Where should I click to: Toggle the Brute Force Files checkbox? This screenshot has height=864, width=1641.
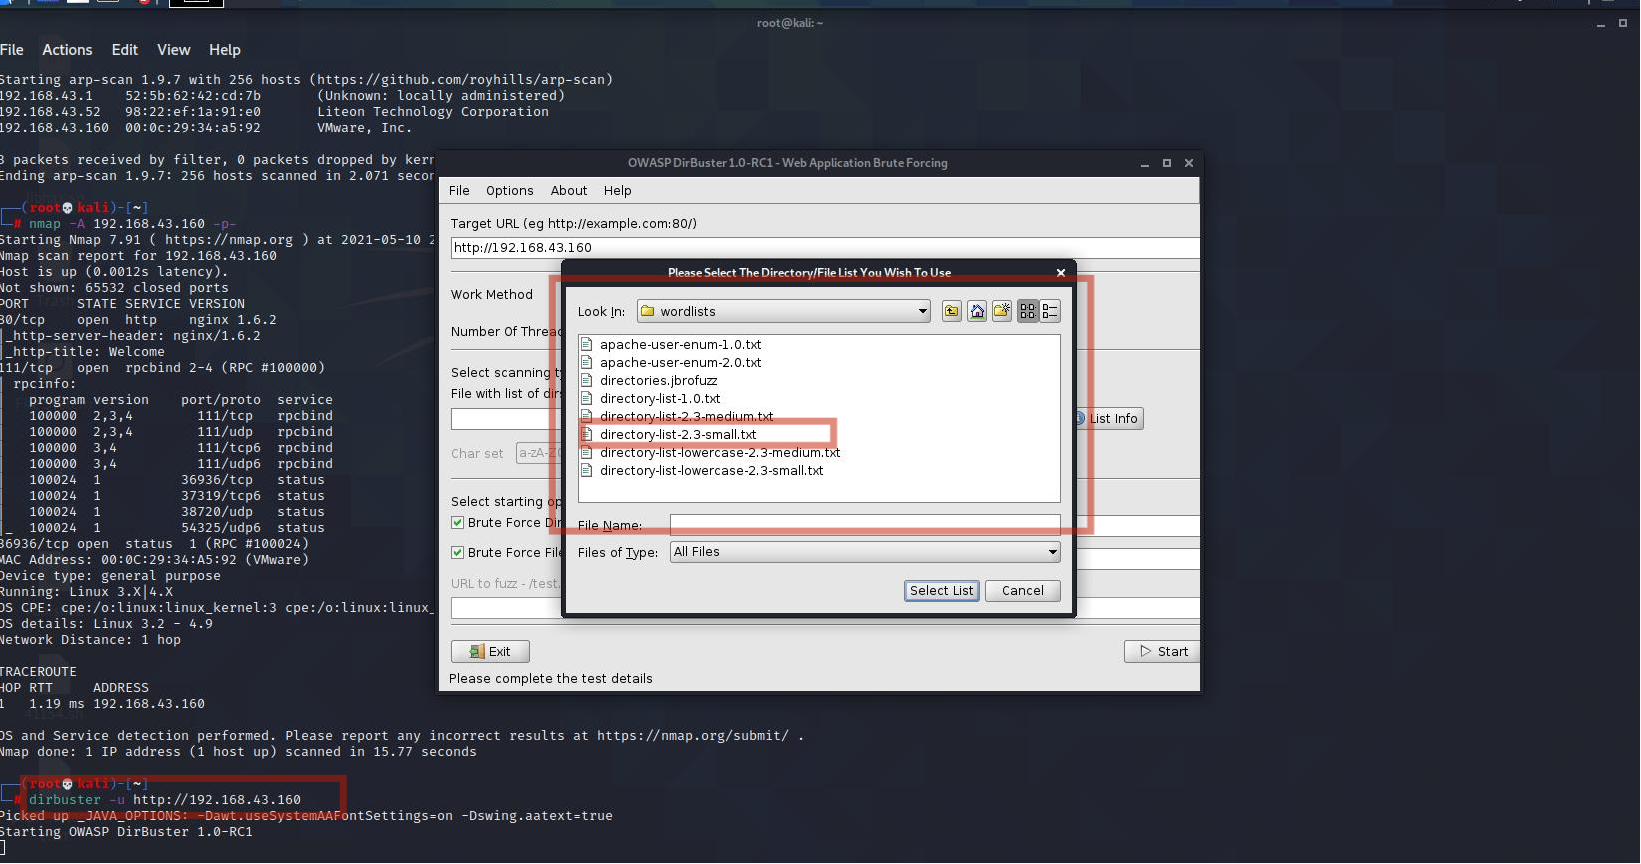point(458,553)
